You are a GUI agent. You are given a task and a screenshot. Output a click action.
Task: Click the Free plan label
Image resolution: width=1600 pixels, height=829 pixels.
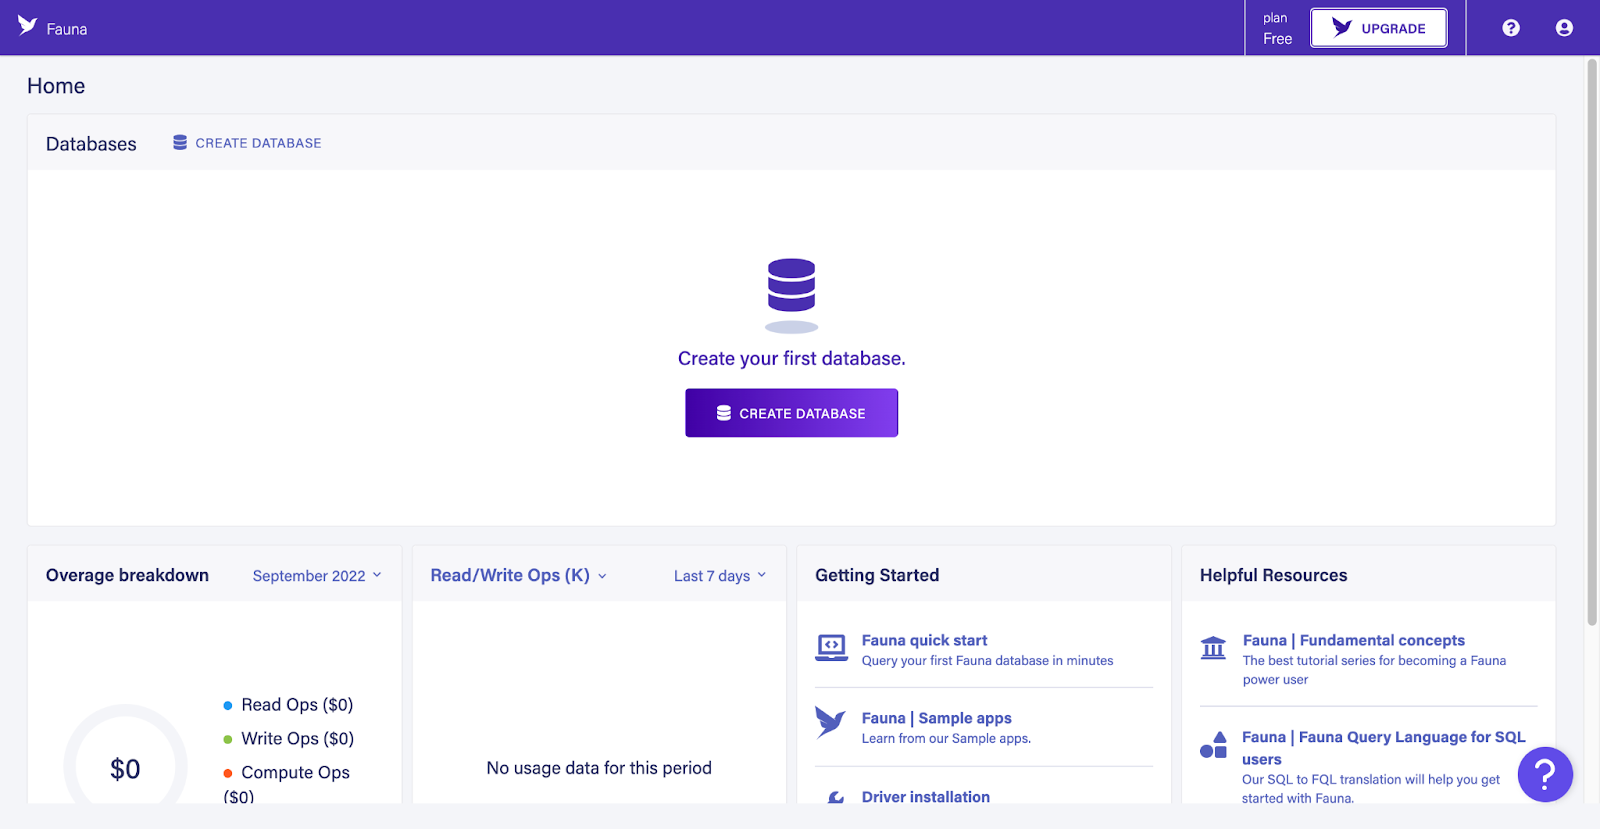coord(1277,38)
